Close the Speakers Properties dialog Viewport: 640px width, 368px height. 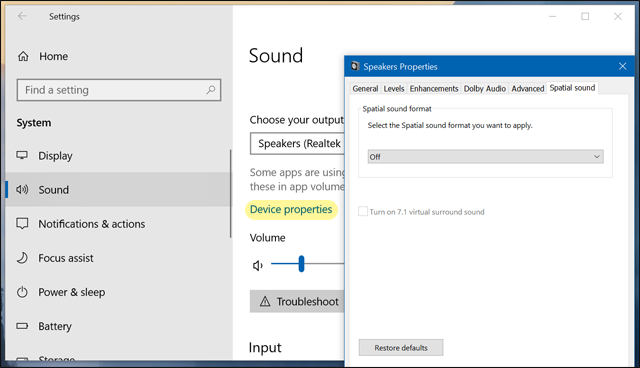click(x=622, y=66)
